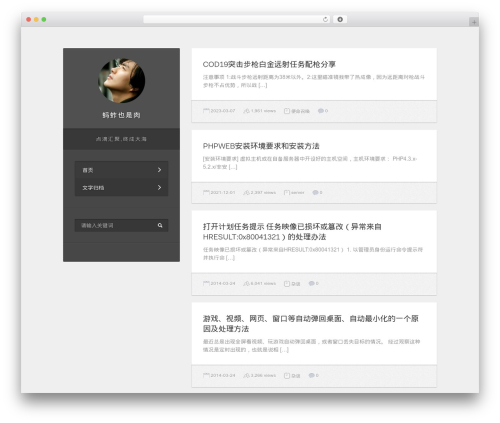Click calendar icon on PHPWEB post
The height and width of the screenshot is (423, 500).
[206, 192]
